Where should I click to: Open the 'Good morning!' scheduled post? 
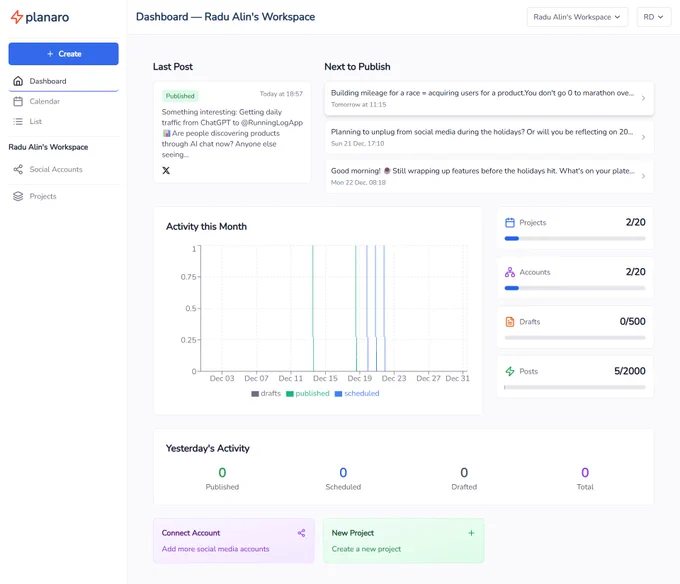point(489,176)
